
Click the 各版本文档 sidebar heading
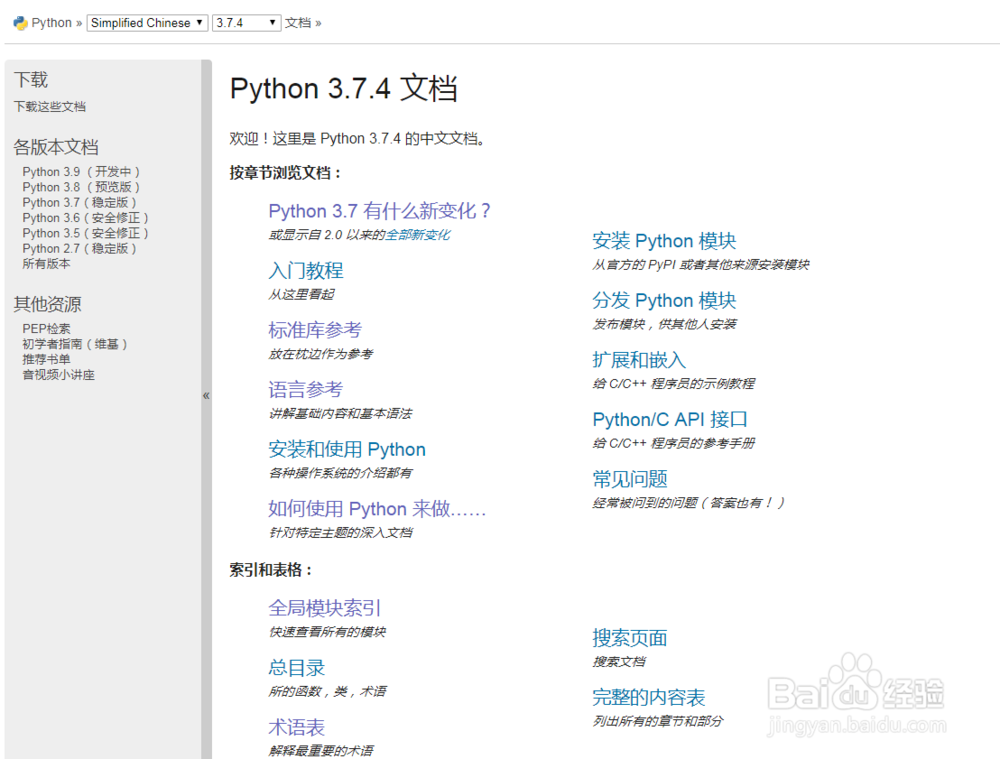click(56, 147)
